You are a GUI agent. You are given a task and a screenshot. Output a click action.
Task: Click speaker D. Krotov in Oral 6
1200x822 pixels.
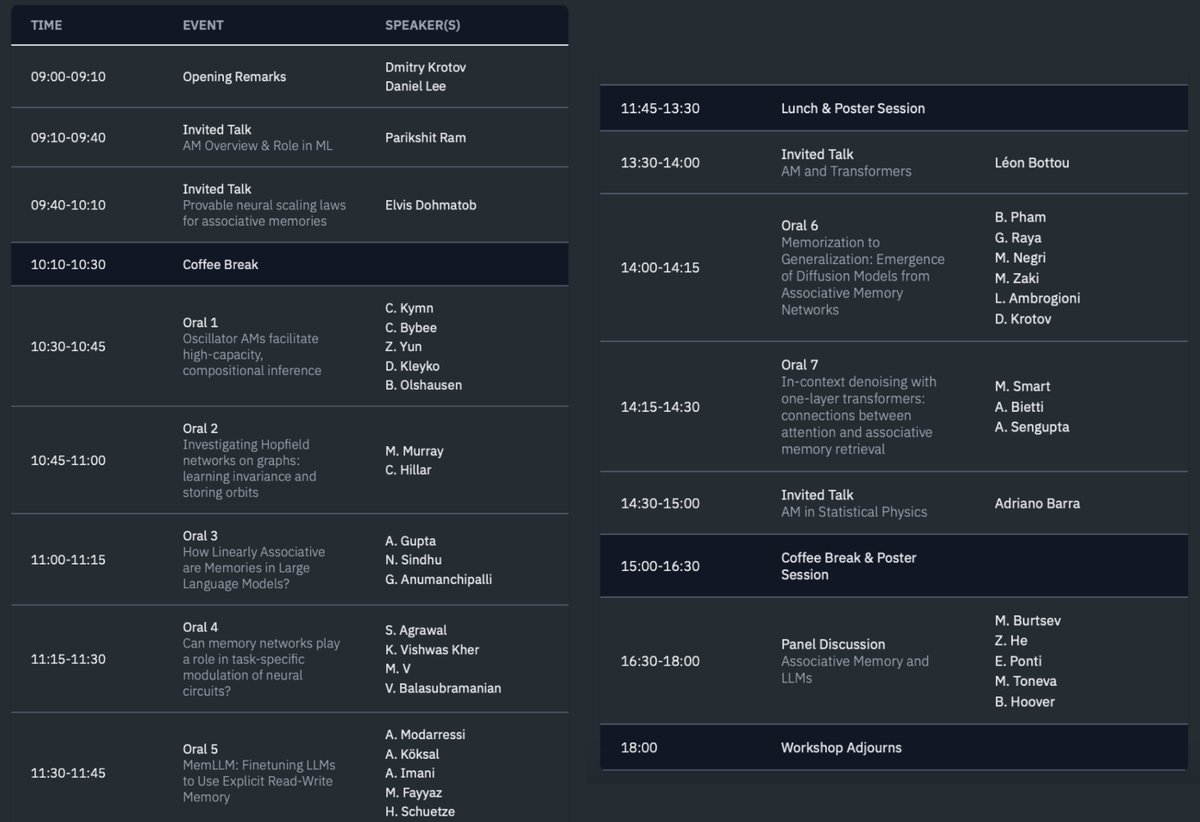click(x=1023, y=319)
